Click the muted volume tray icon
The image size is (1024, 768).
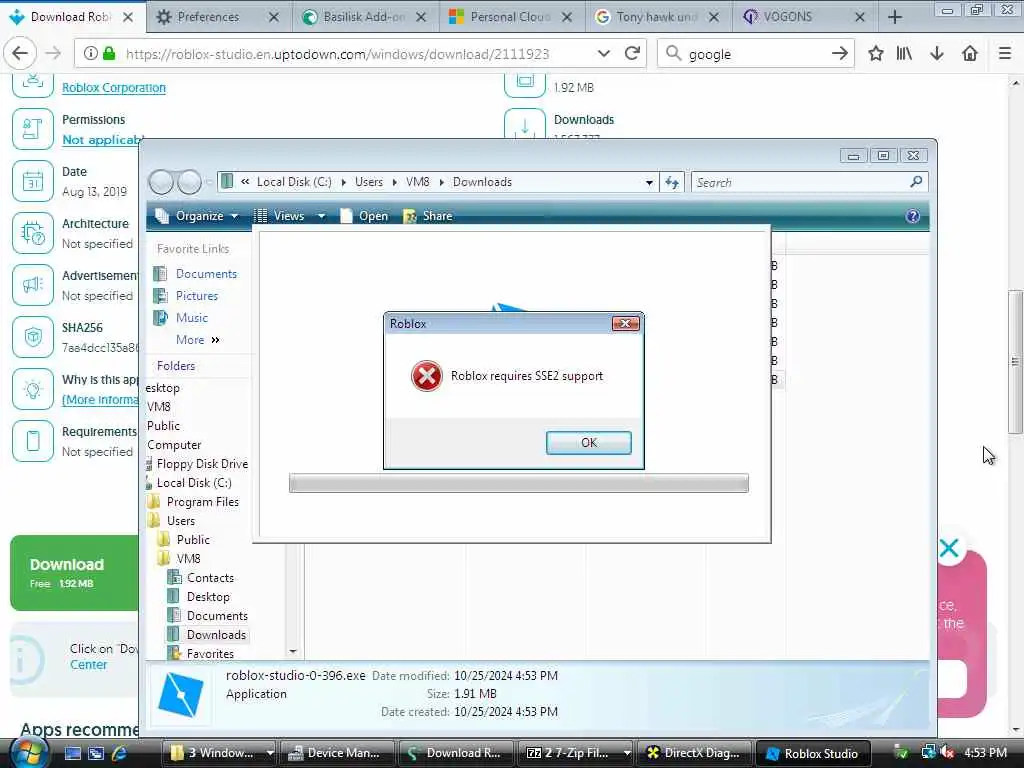point(947,753)
